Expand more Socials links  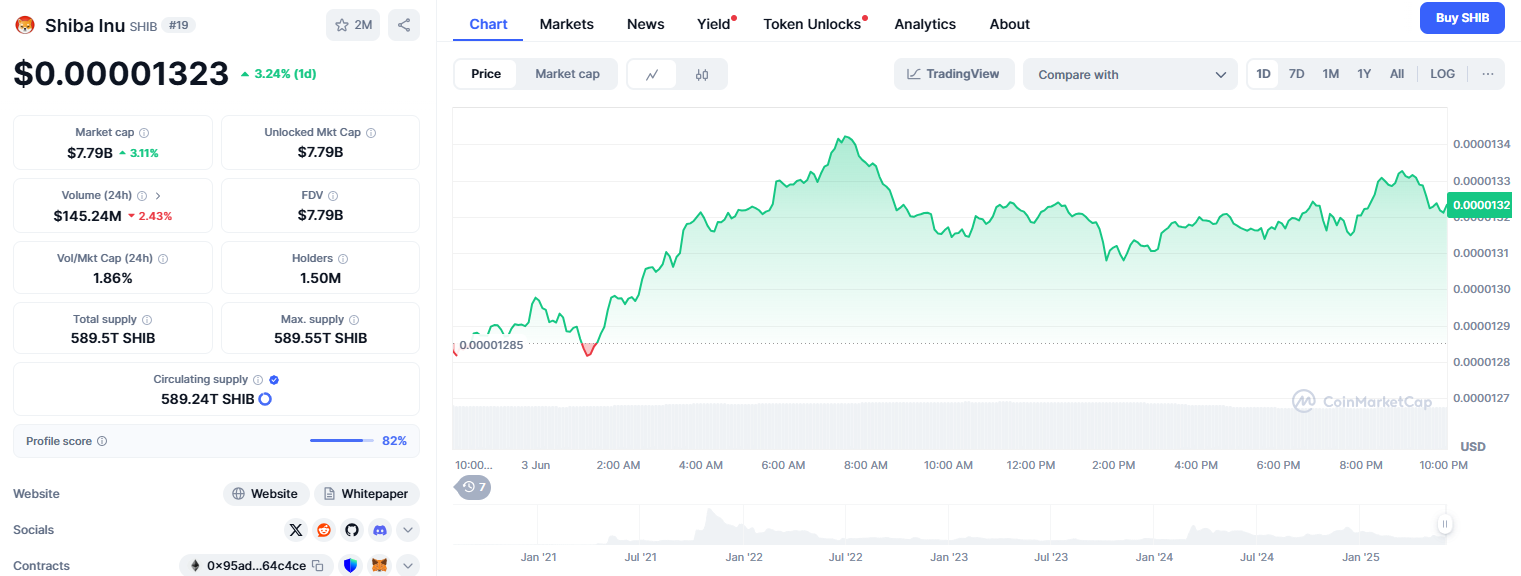pos(408,530)
